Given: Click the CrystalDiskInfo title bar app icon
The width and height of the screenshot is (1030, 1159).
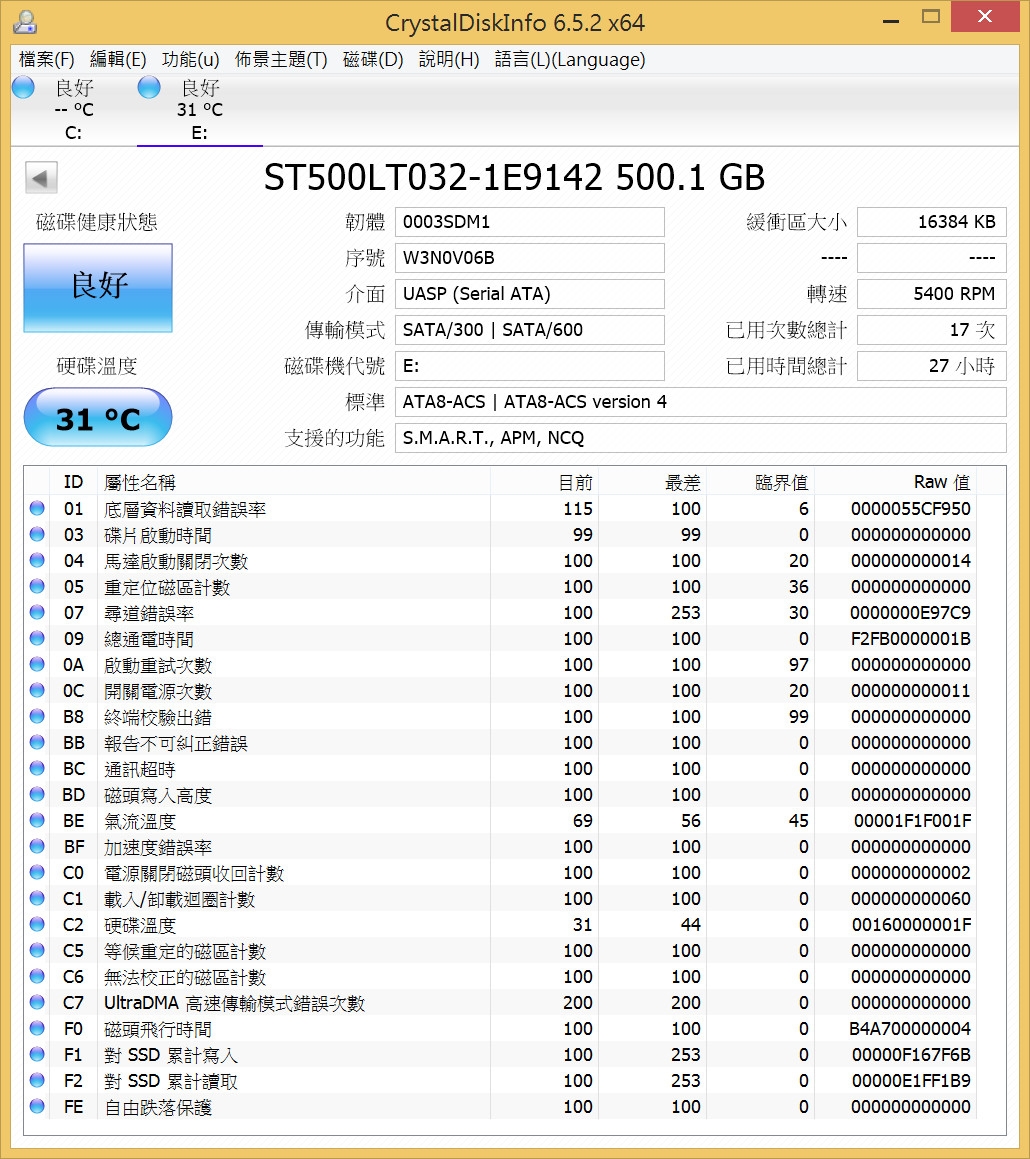Looking at the screenshot, I should tap(25, 22).
